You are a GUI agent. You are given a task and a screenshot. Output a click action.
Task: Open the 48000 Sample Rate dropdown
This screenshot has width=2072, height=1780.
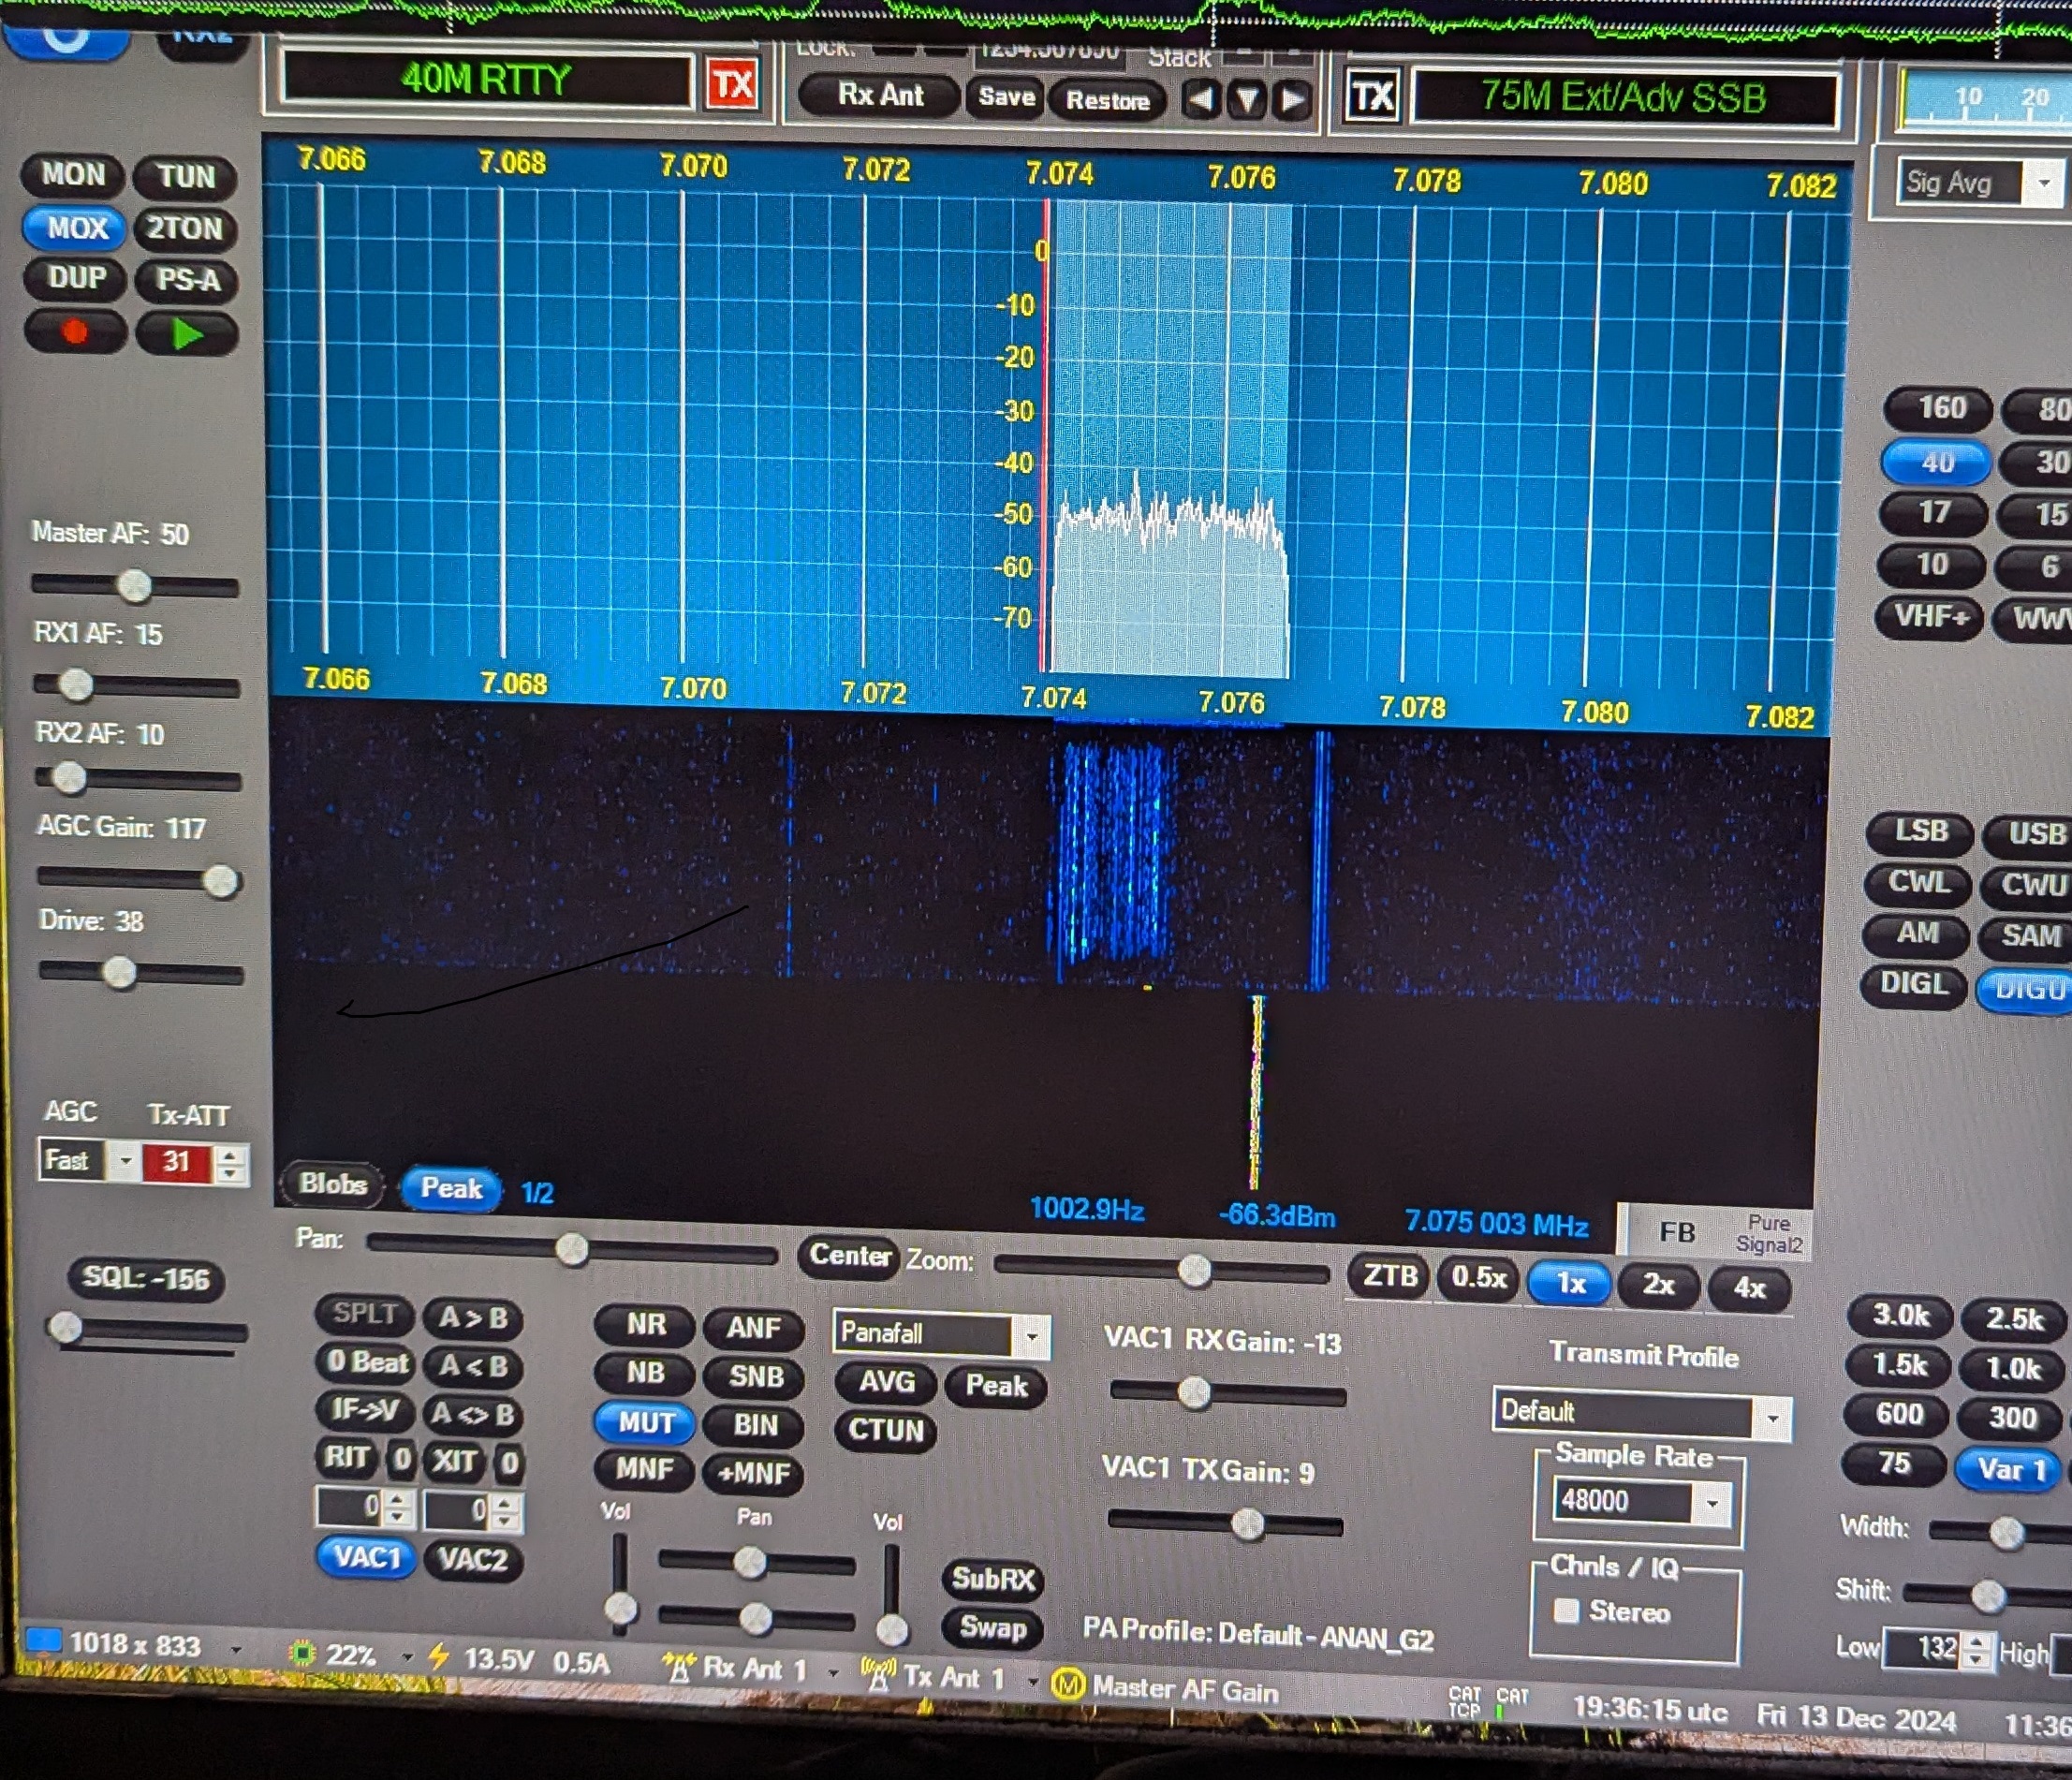coord(1713,1503)
